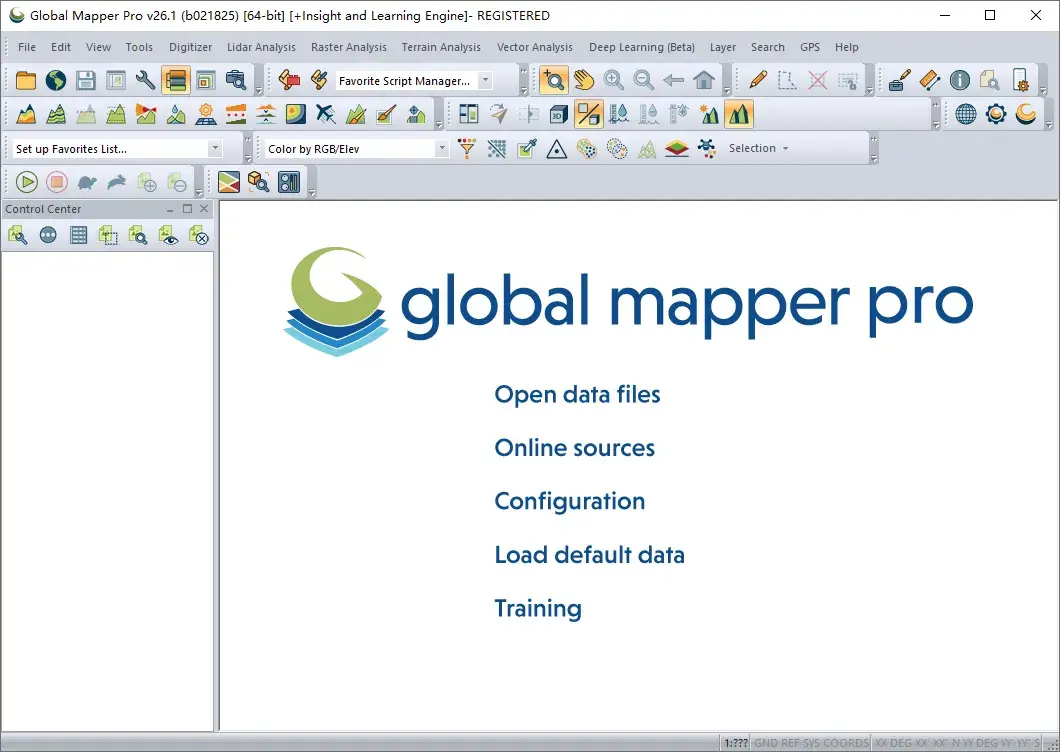Activate the Zoom In magnifier tool

(613, 80)
